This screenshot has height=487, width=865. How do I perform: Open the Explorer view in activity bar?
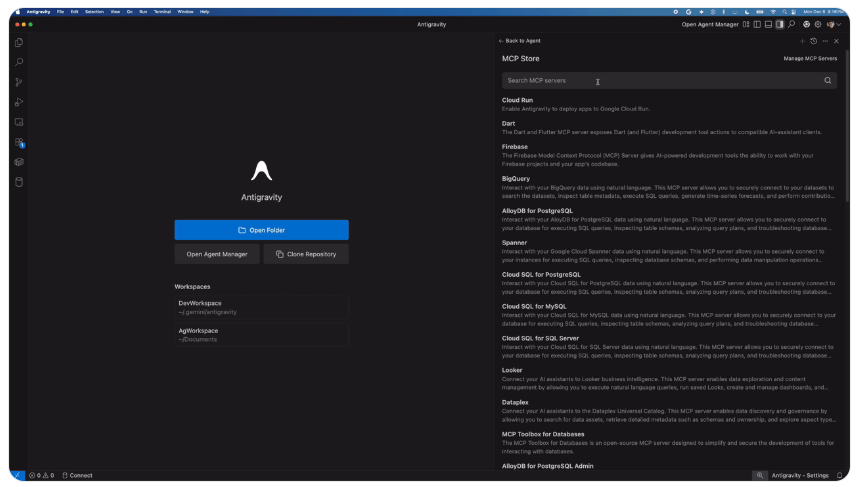19,42
